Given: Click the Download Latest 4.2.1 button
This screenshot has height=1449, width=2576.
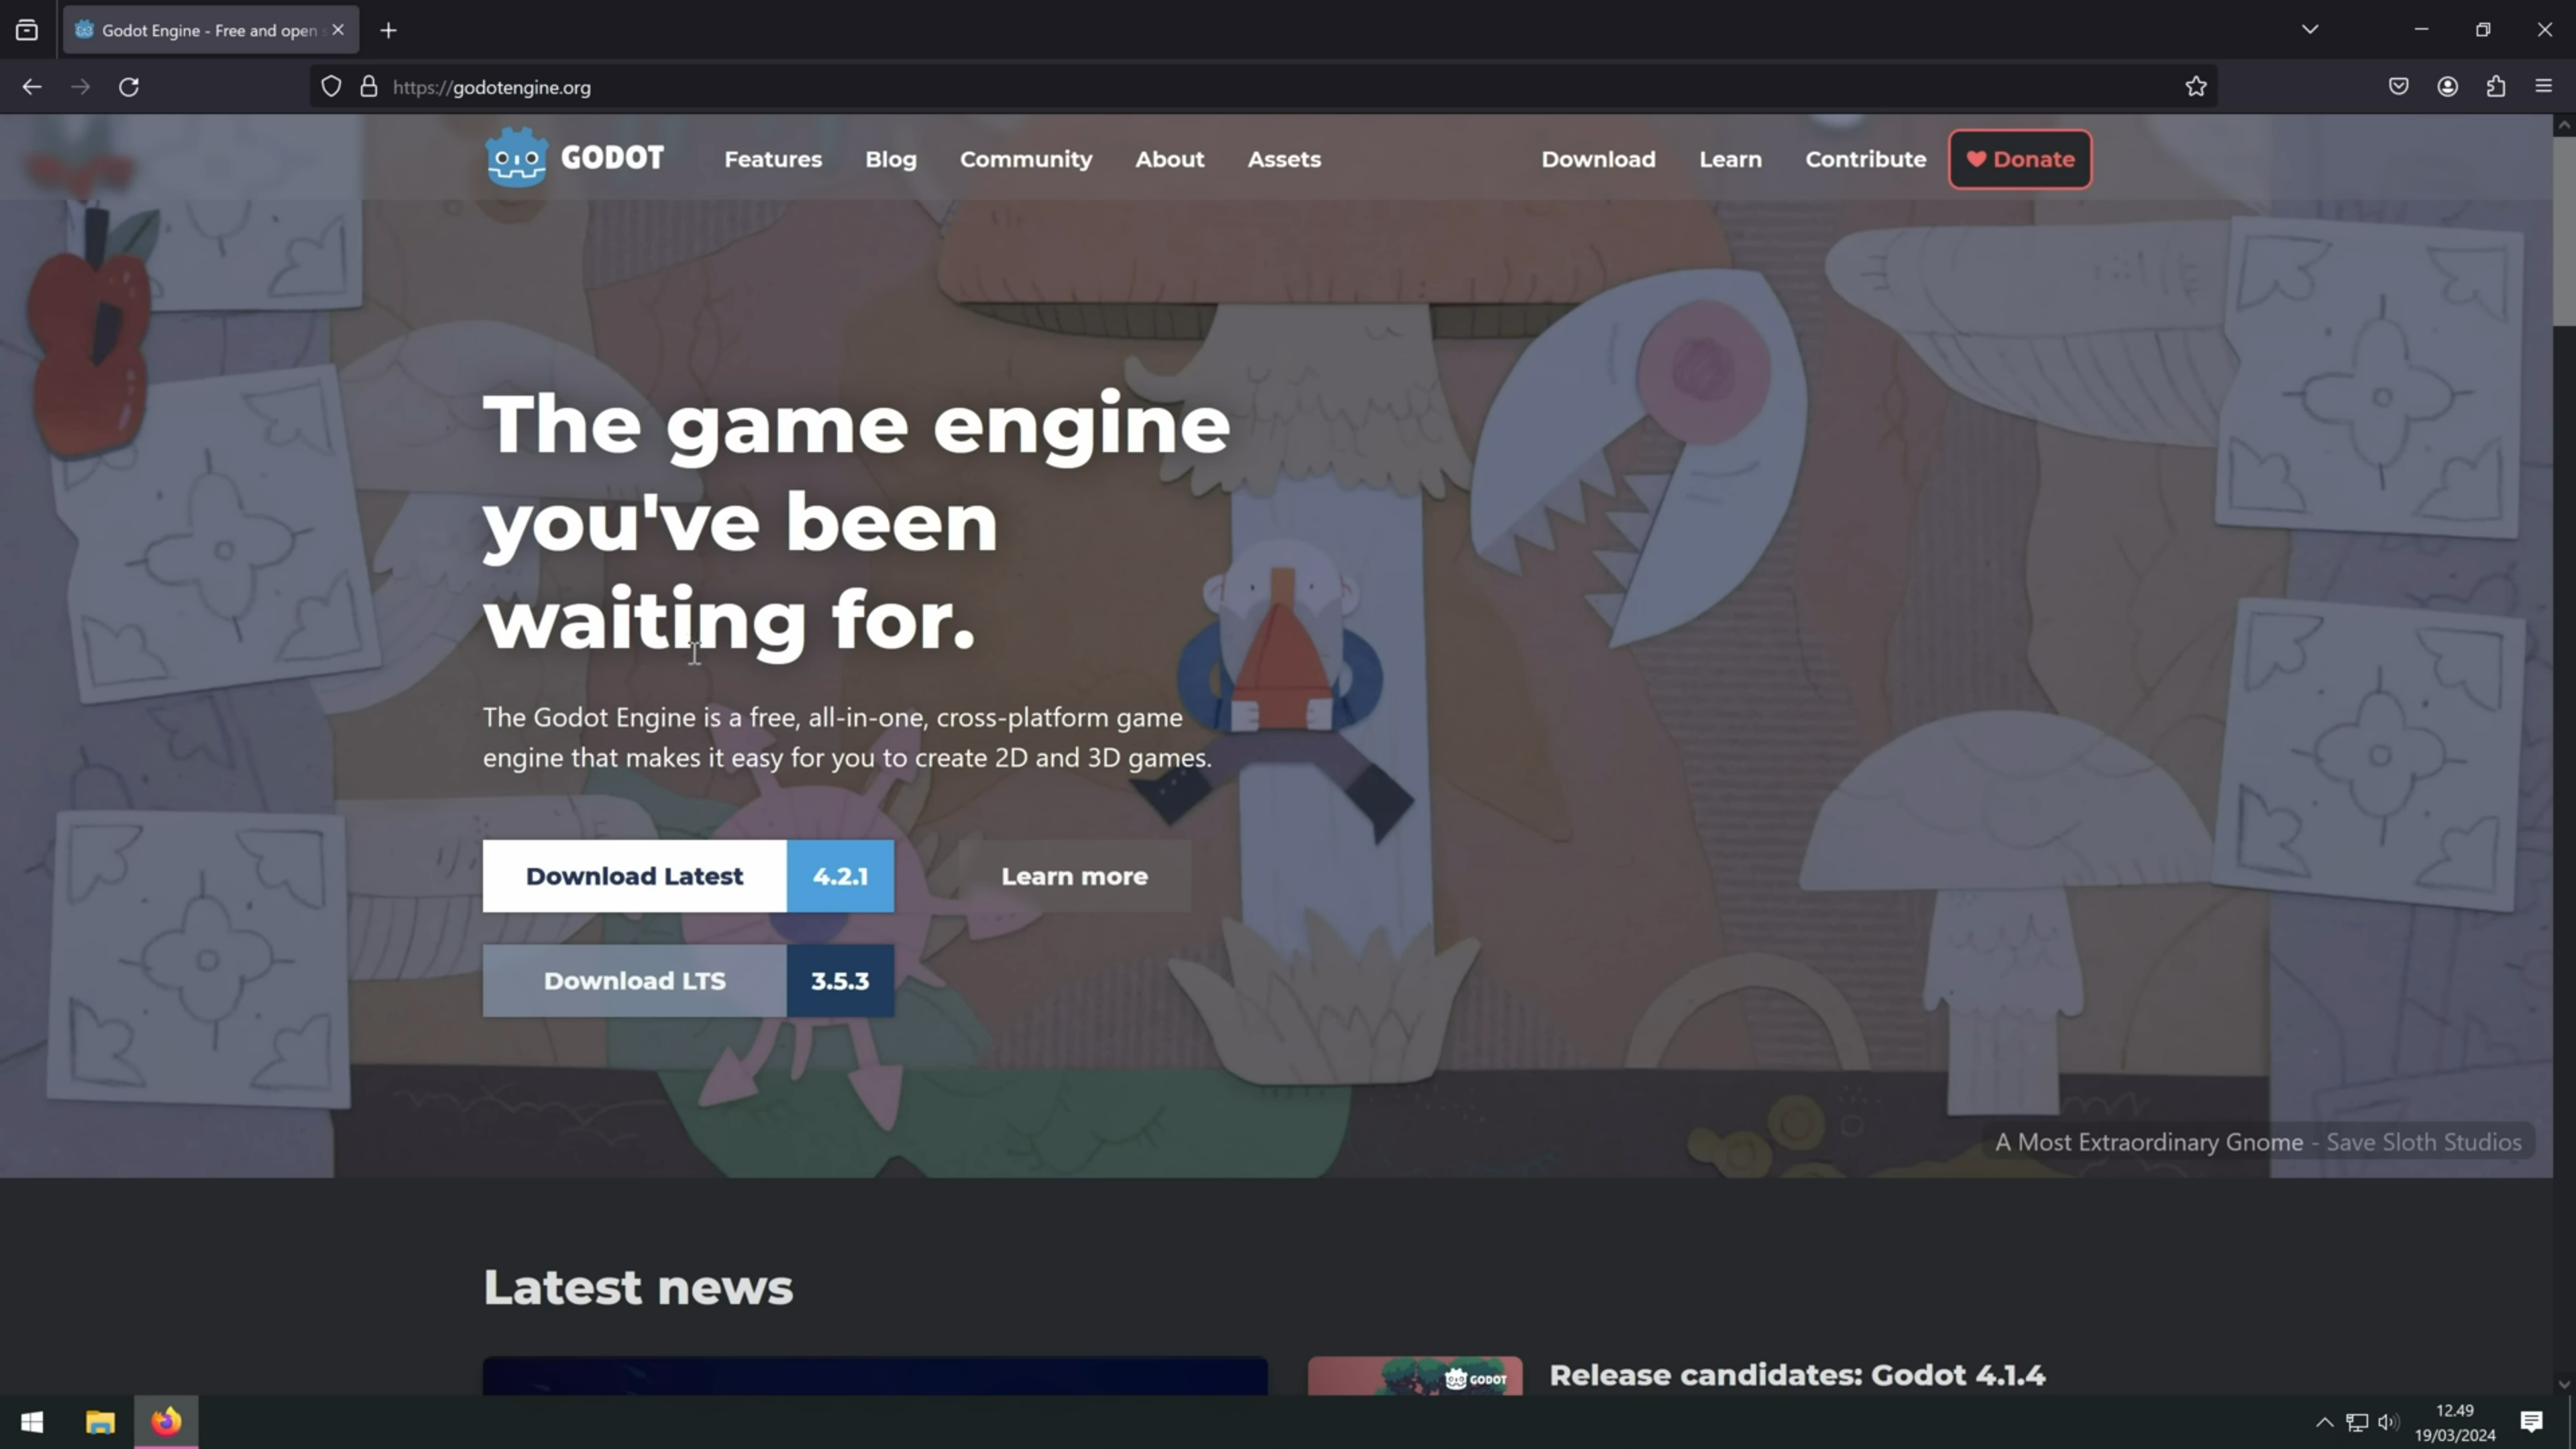Looking at the screenshot, I should click(x=688, y=876).
